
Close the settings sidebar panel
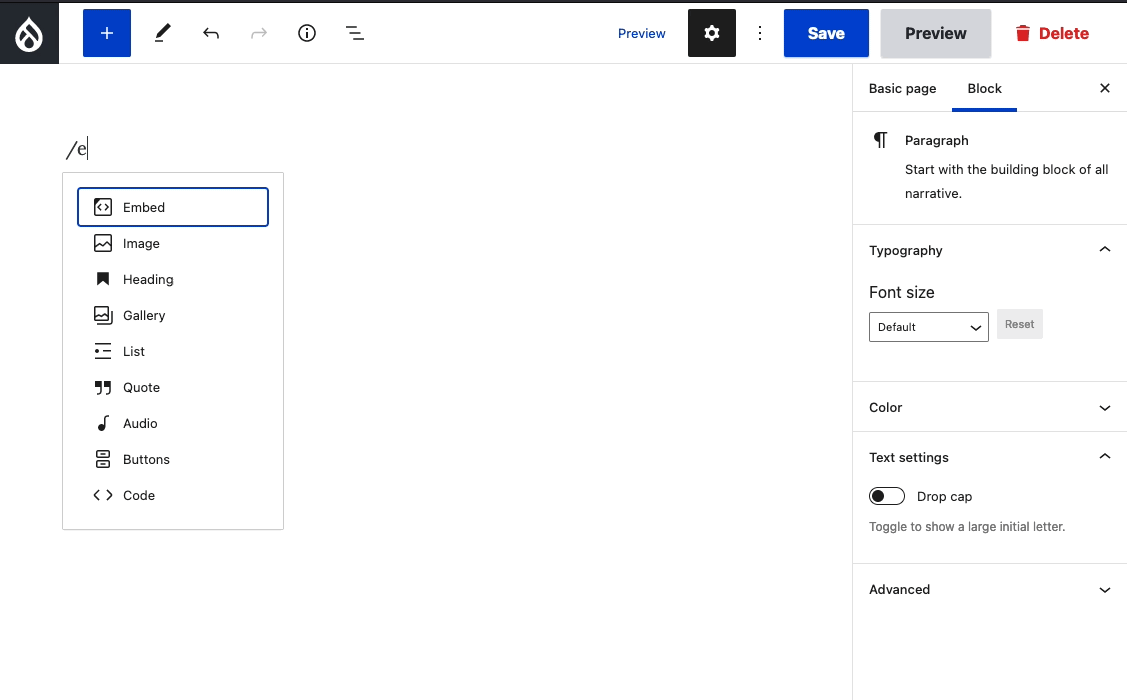coord(1104,88)
